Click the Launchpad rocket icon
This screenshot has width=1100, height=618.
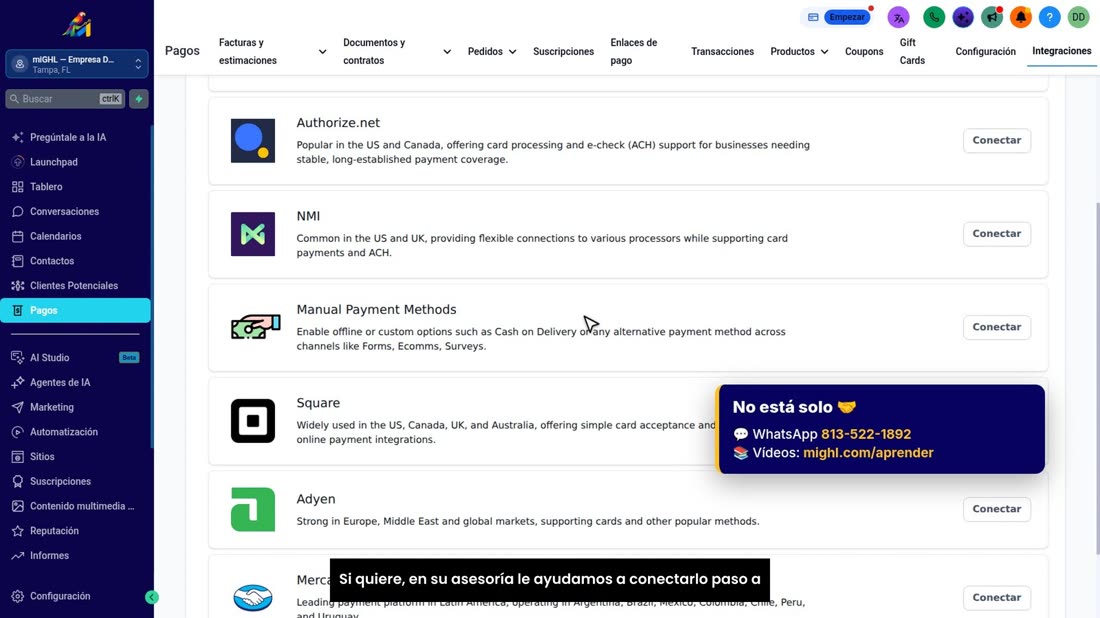point(18,162)
